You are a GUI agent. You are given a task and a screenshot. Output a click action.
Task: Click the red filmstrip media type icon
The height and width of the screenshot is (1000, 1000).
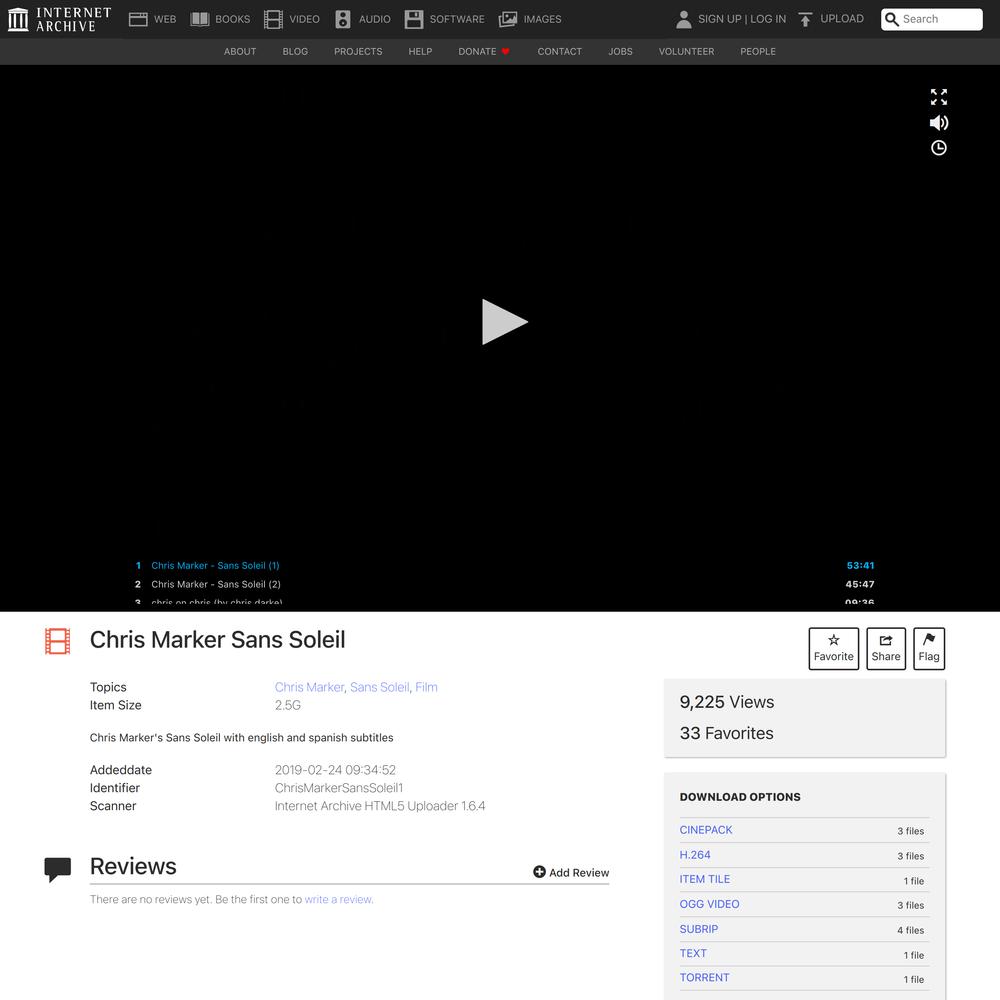tap(57, 641)
